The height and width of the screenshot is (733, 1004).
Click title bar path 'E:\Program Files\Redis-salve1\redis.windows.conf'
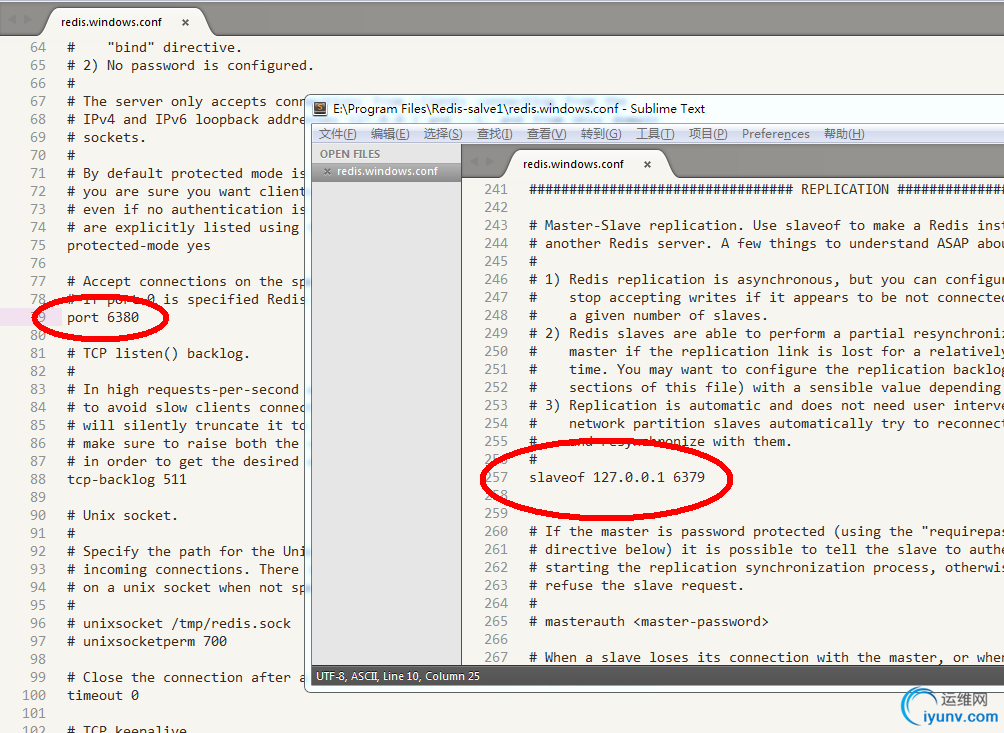[x=476, y=109]
